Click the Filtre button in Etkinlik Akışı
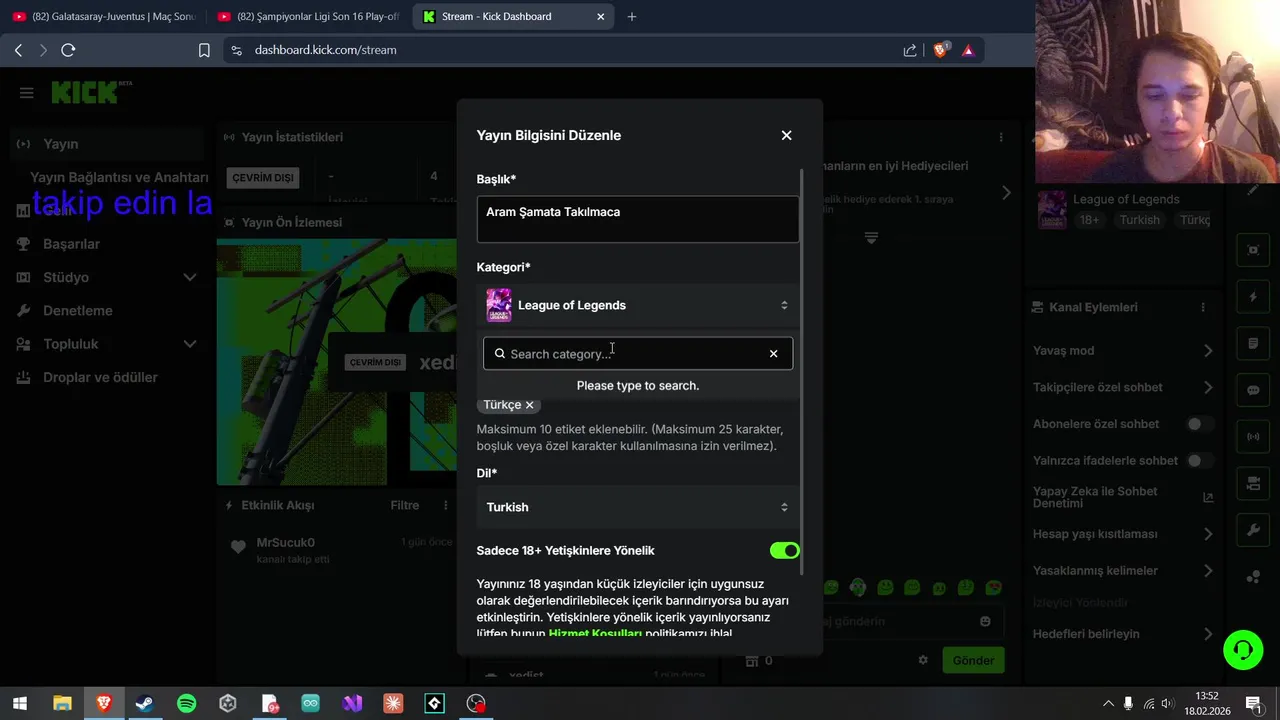The width and height of the screenshot is (1280, 720). coord(405,506)
